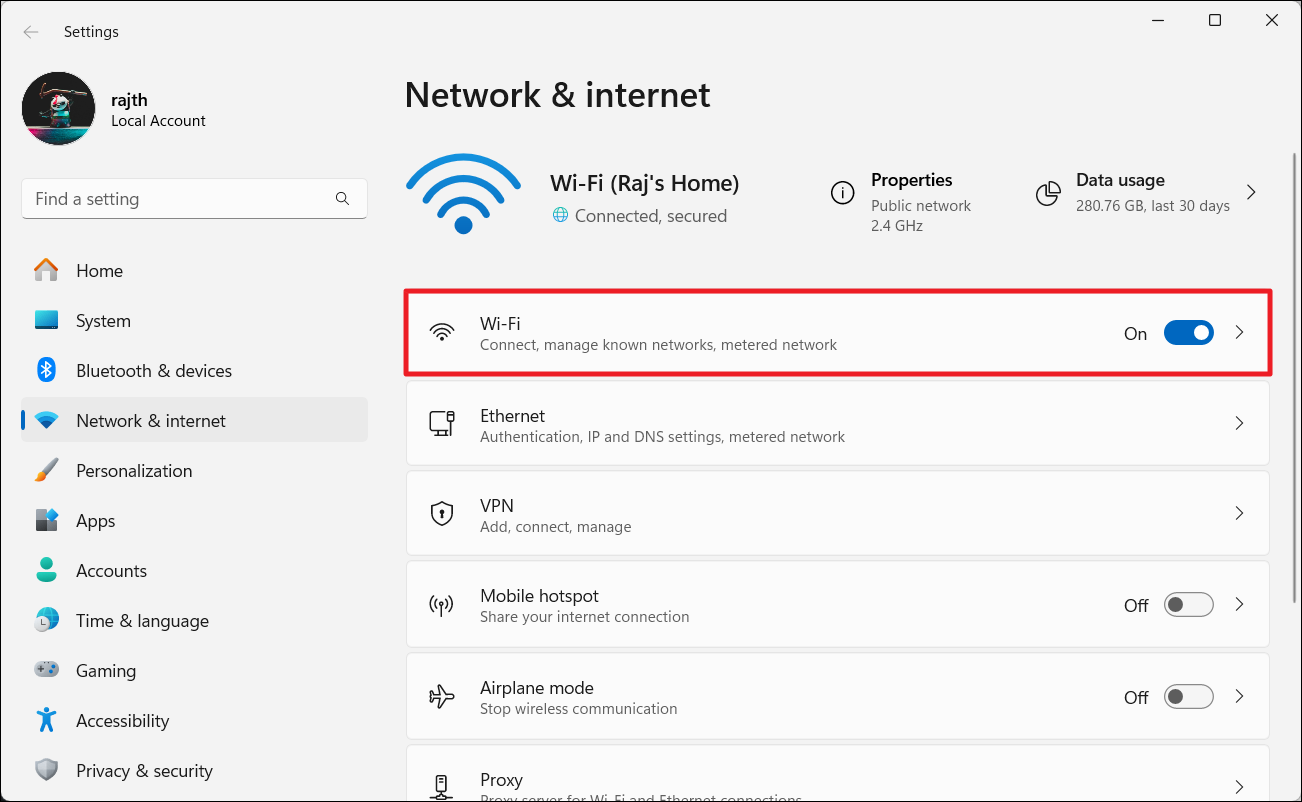
Task: Focus the Find a setting search box
Action: coord(180,199)
